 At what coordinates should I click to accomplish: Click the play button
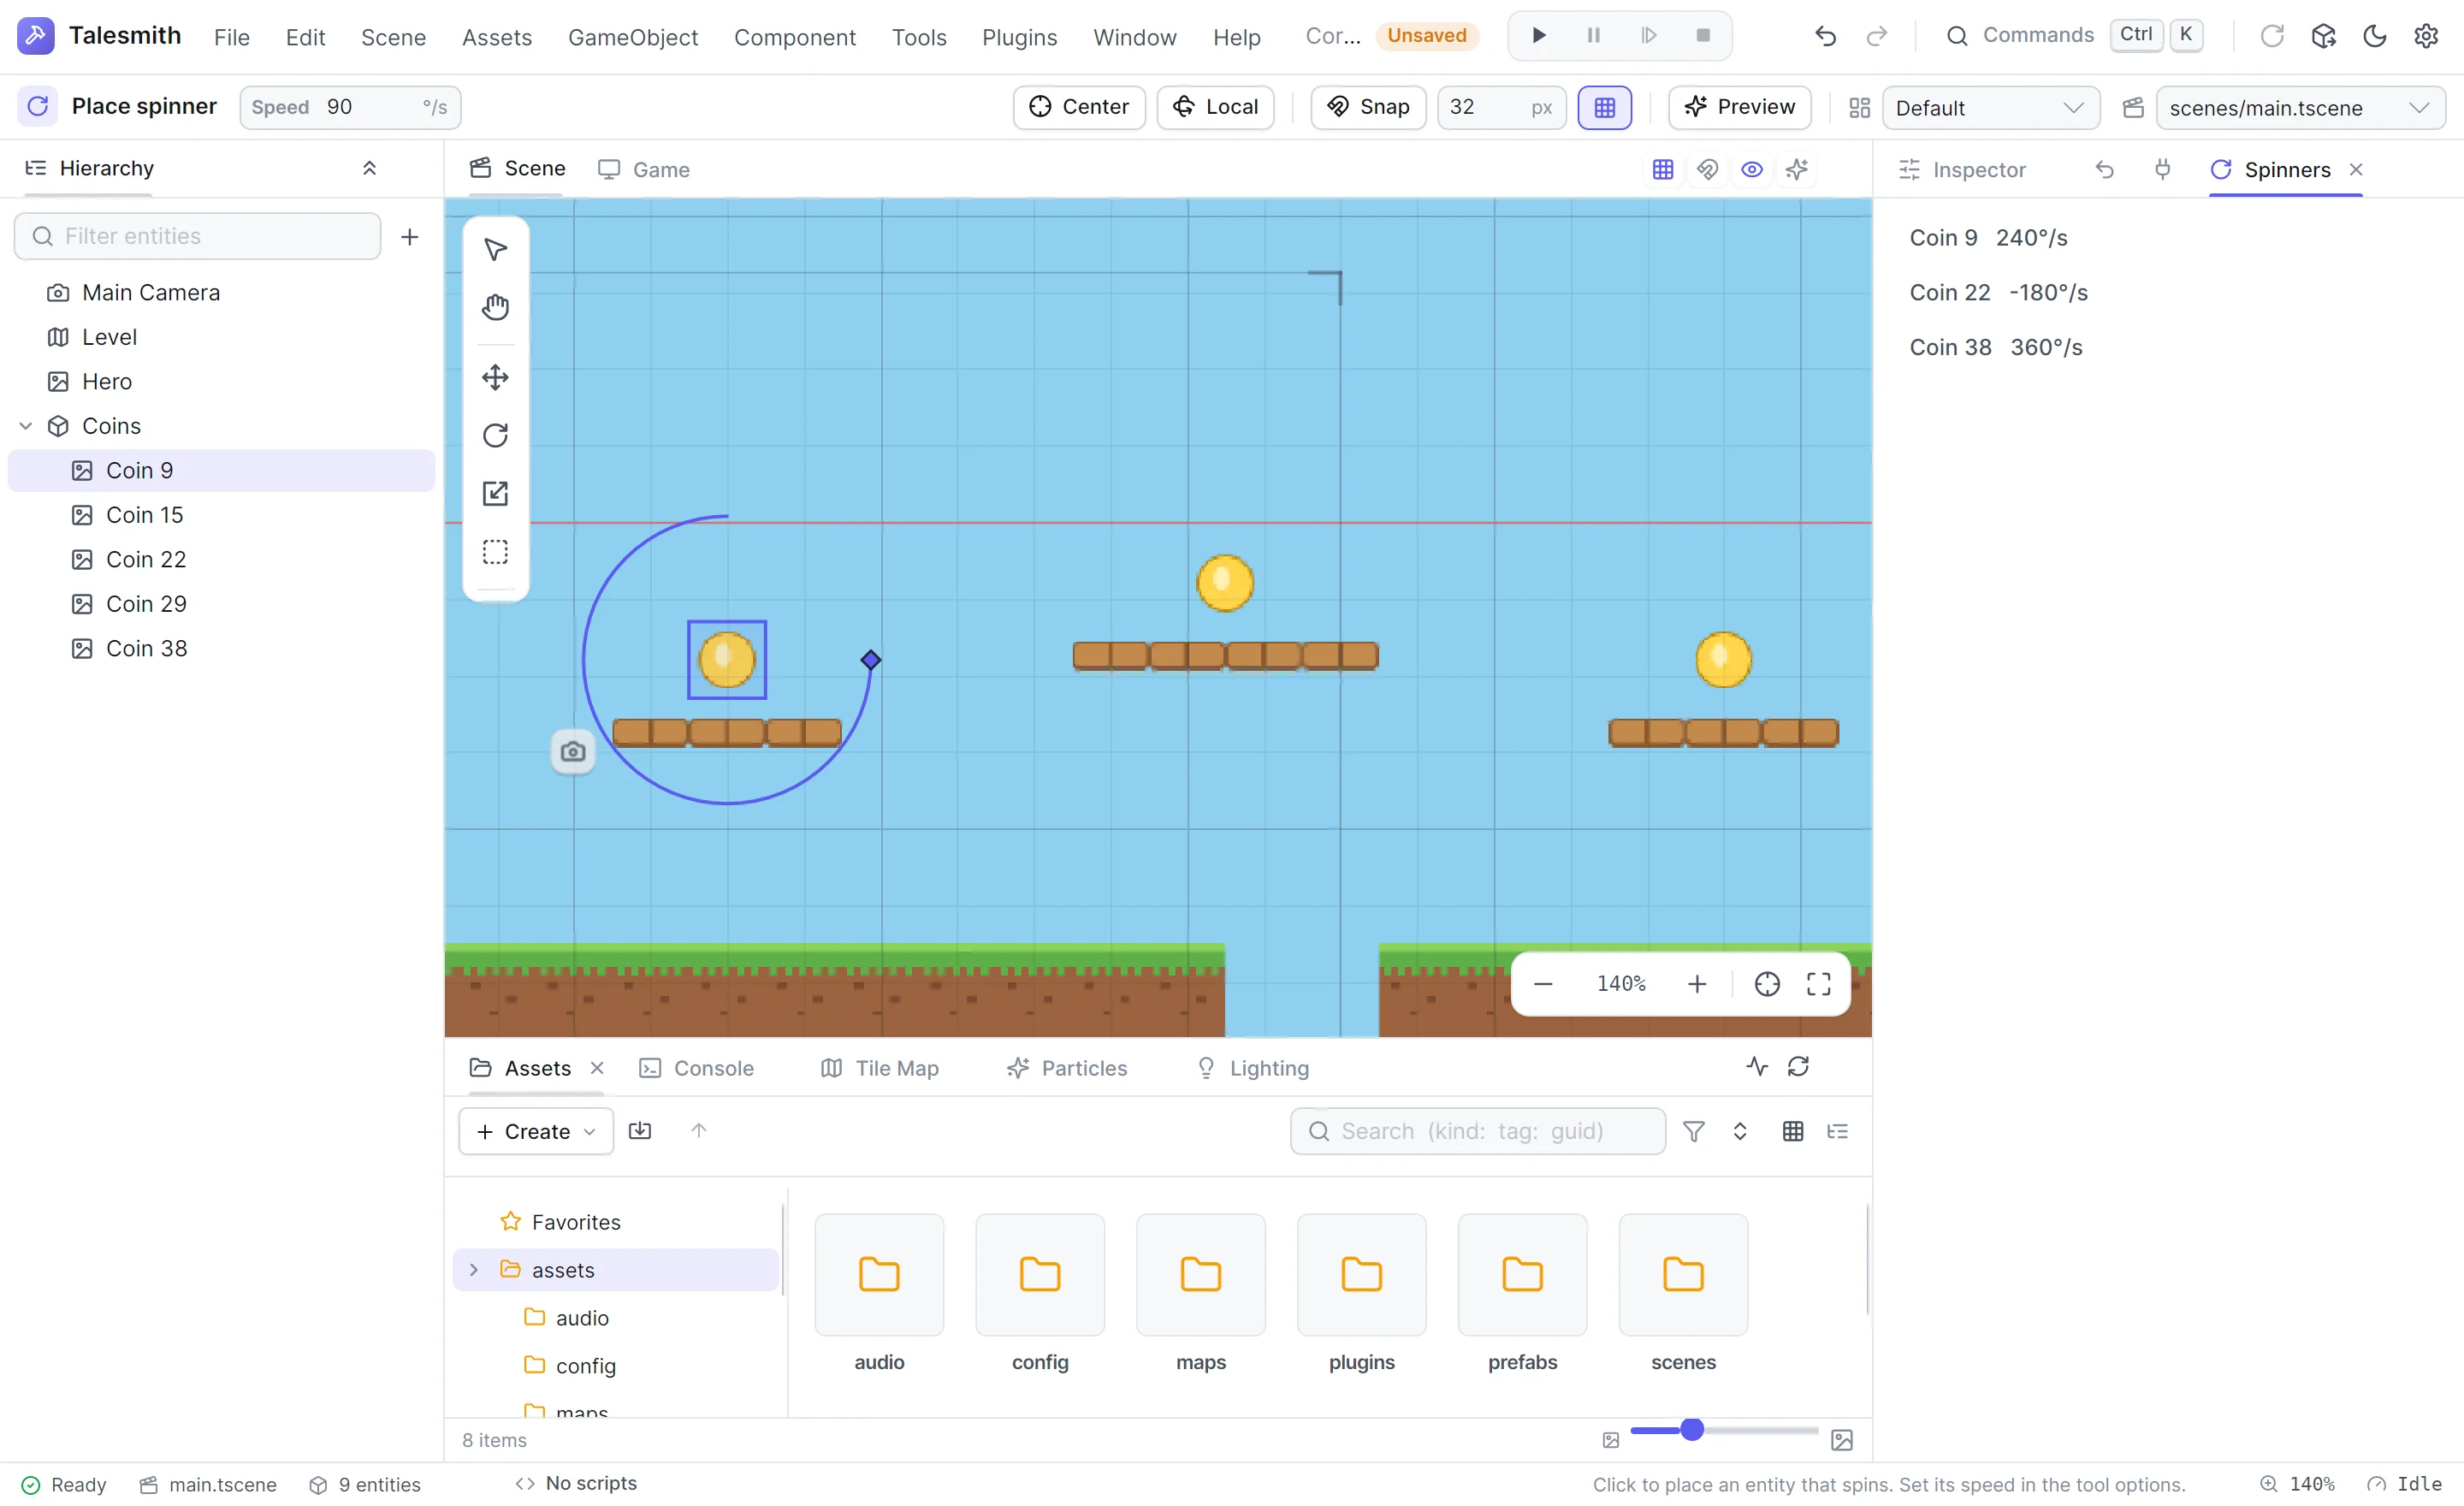[x=1539, y=36]
